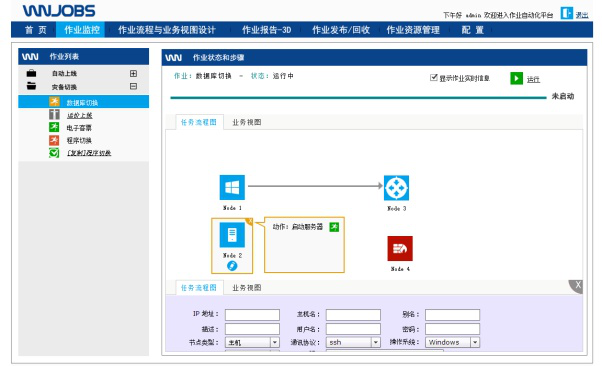Viewport: 602px width, 366px height.
Task: Select the Node 3 router icon
Action: [396, 188]
